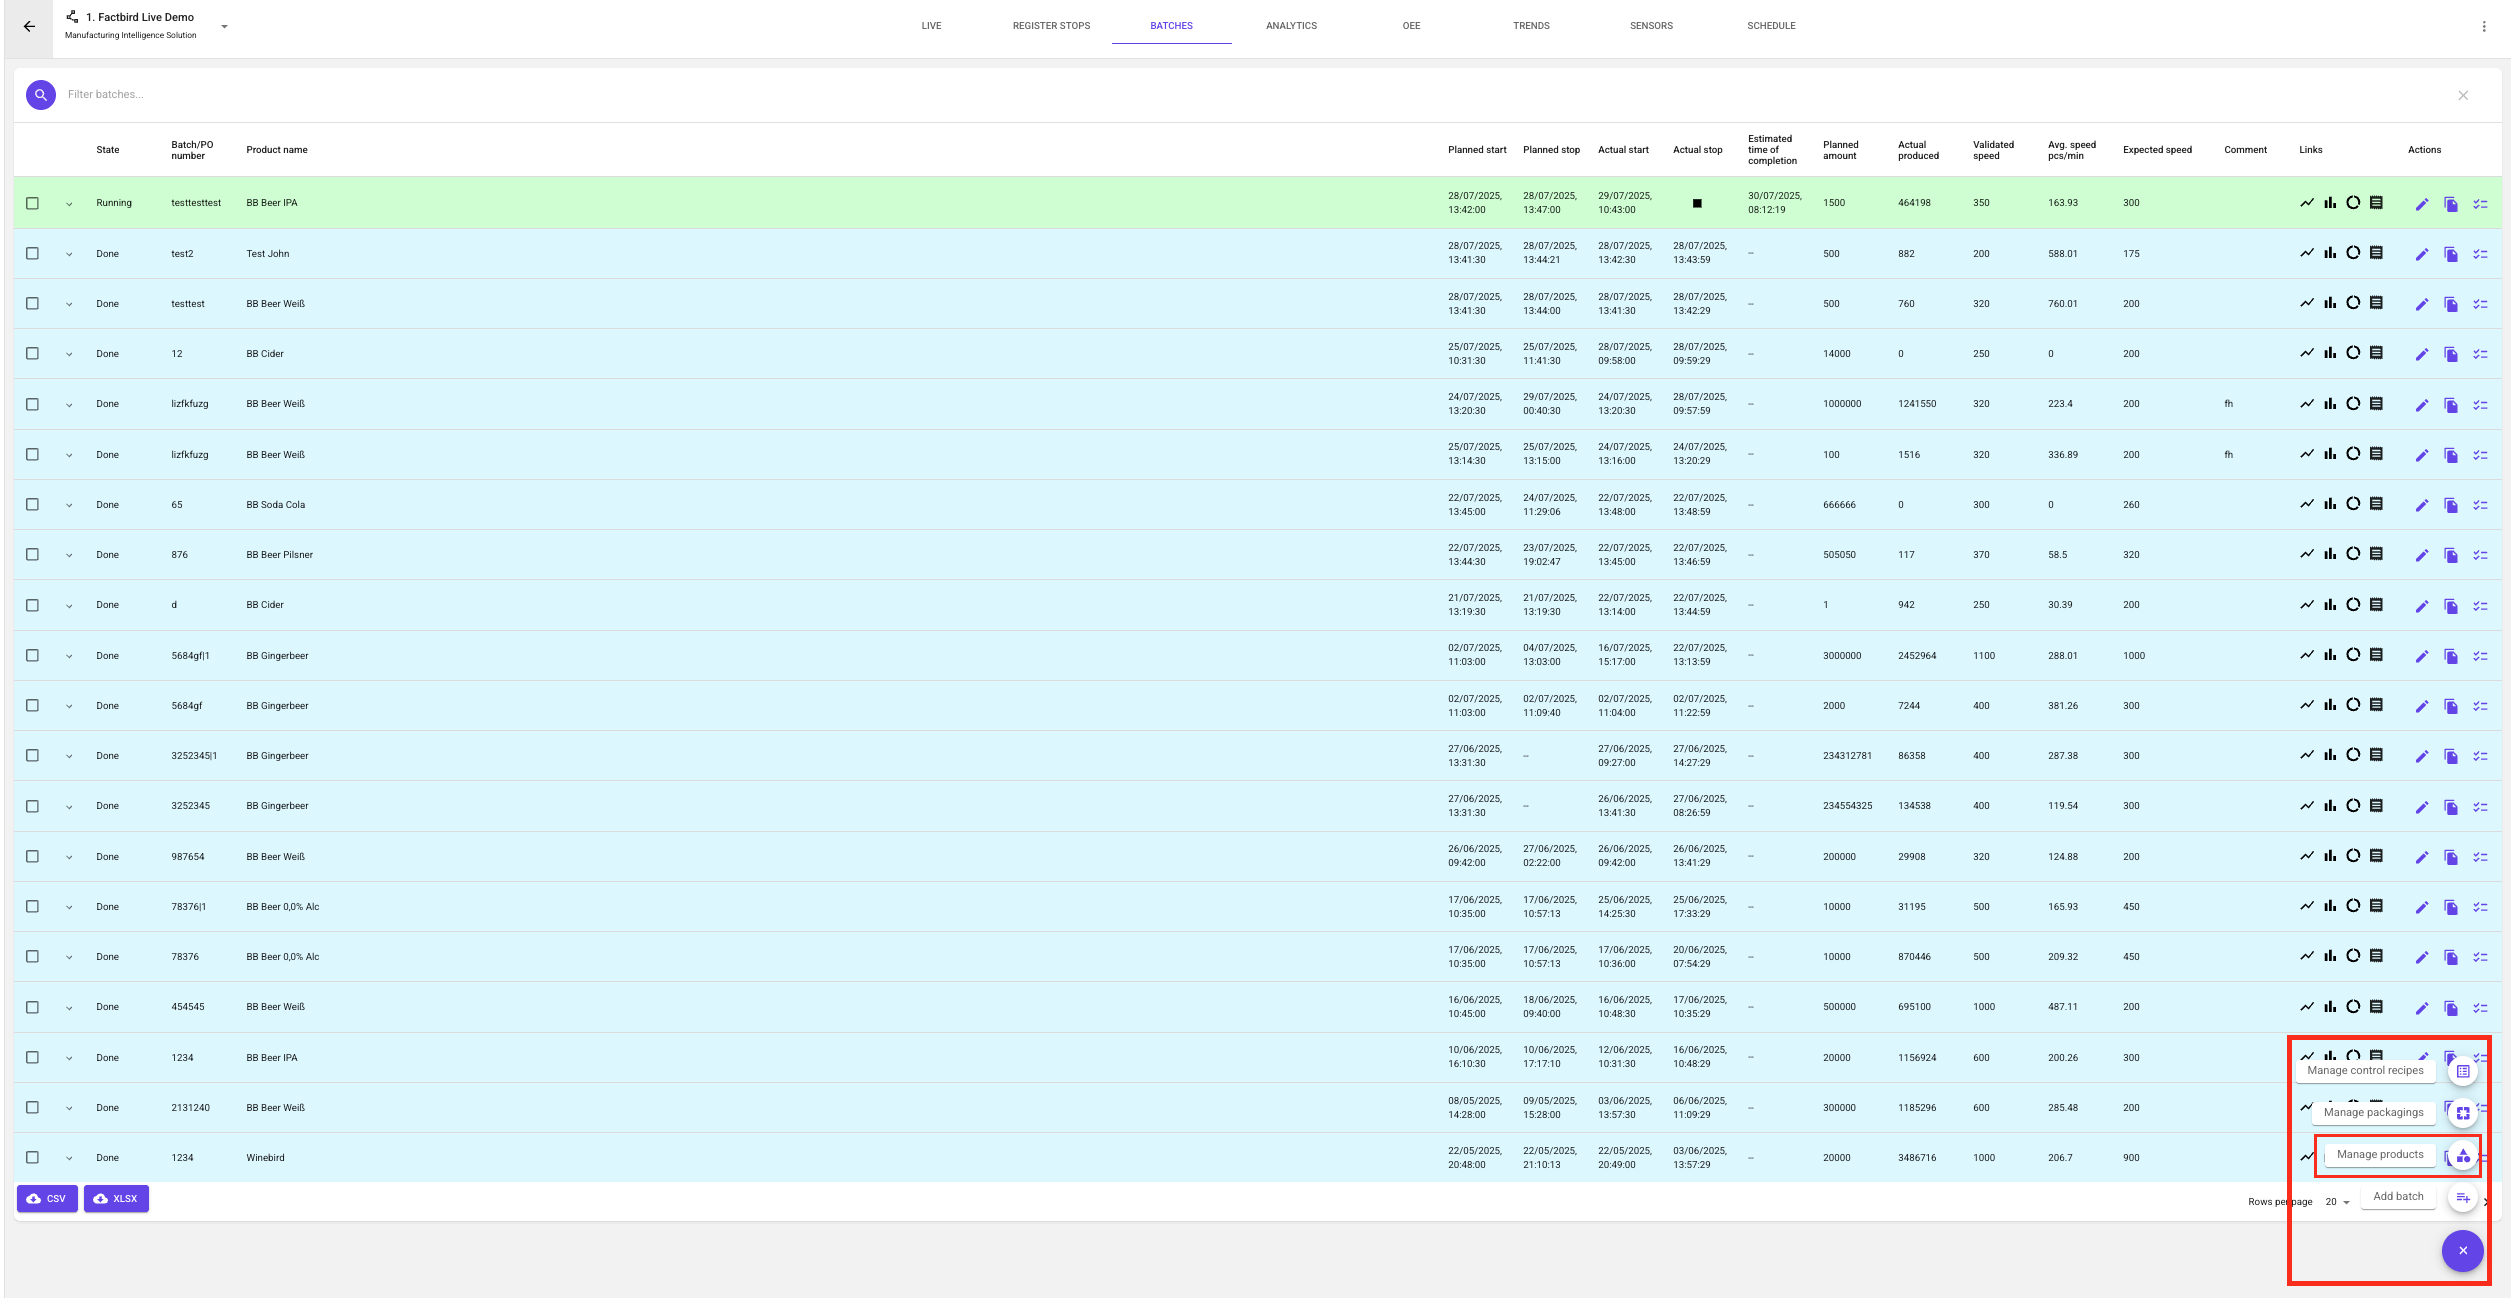
Task: Open the REGISTER STOPS tab
Action: point(1051,26)
